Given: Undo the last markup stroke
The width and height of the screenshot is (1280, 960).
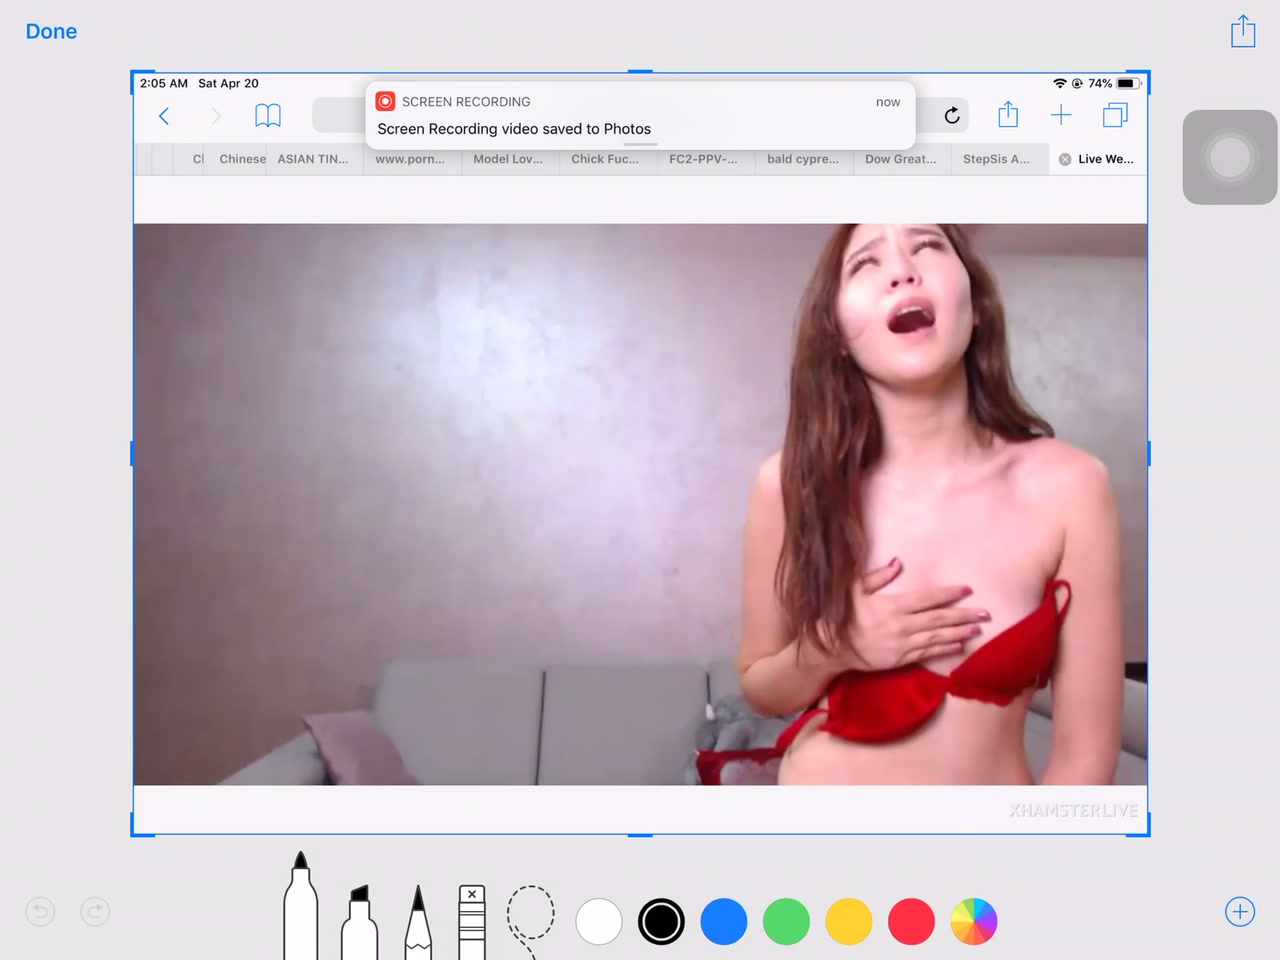Looking at the screenshot, I should (x=40, y=912).
